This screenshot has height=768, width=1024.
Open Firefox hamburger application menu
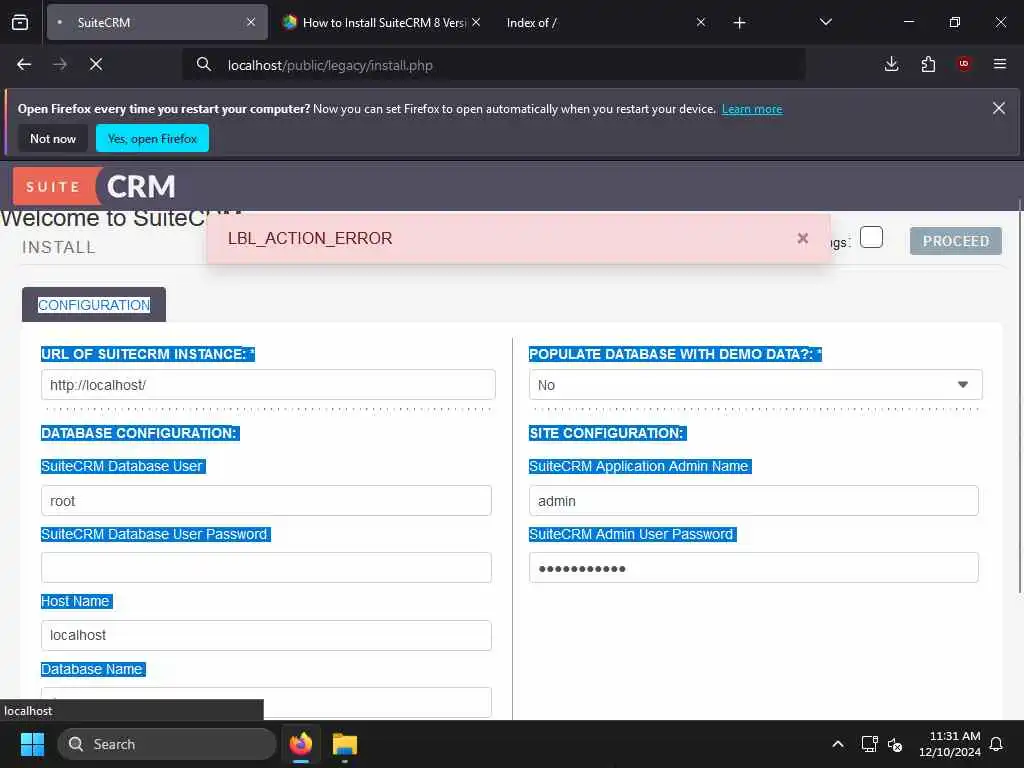tap(1000, 64)
